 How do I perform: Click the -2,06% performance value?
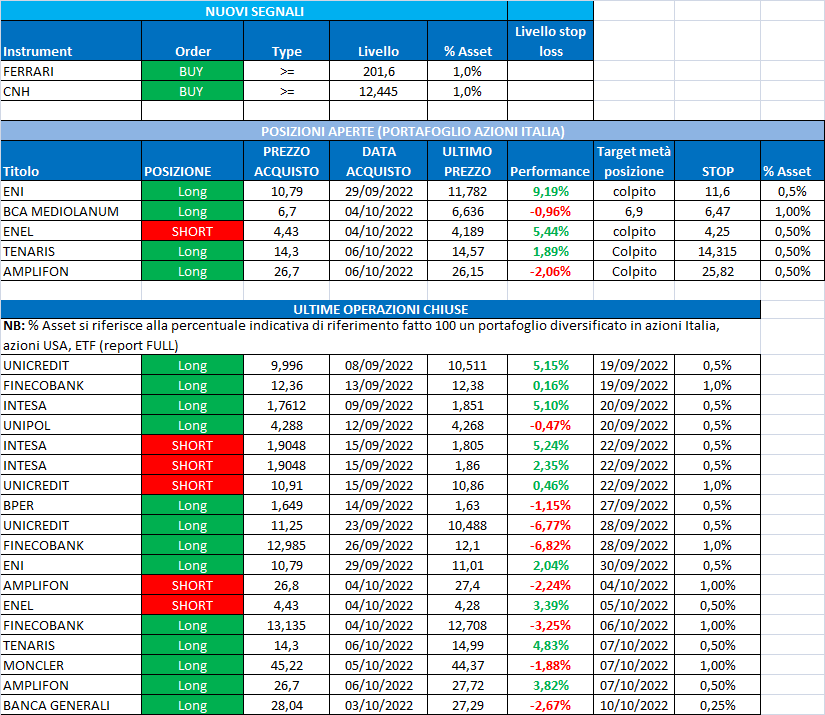click(550, 271)
